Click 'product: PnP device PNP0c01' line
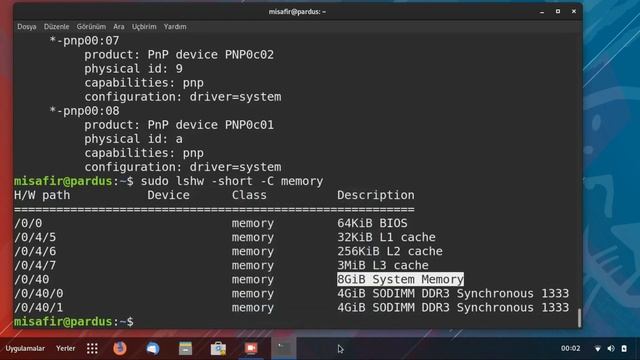Viewport: 640px width, 360px height. click(x=179, y=125)
